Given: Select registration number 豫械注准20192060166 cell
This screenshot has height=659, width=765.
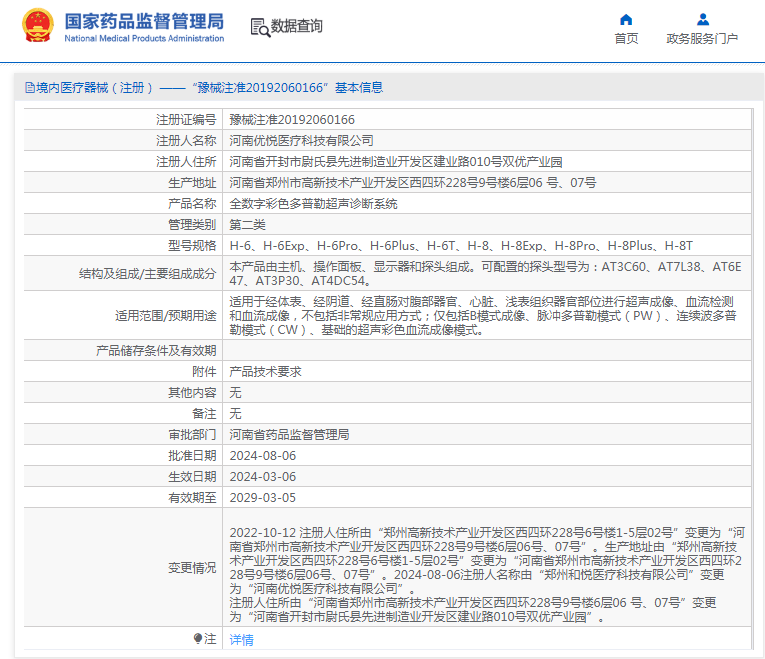Looking at the screenshot, I should (292, 120).
